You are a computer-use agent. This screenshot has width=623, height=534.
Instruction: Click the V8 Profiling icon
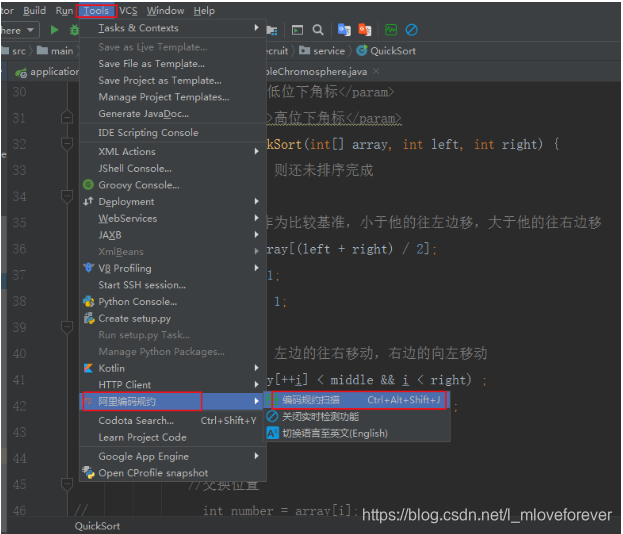[88, 268]
